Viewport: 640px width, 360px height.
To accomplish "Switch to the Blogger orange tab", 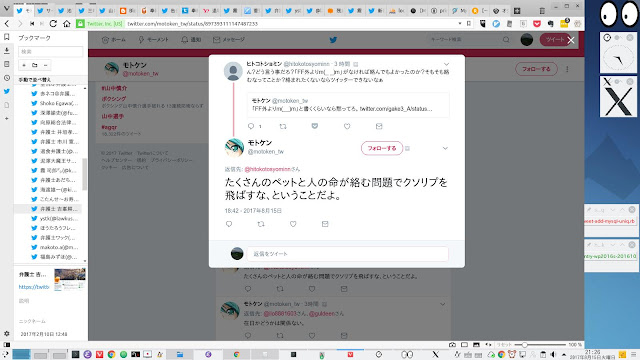I will pyautogui.click(x=127, y=11).
